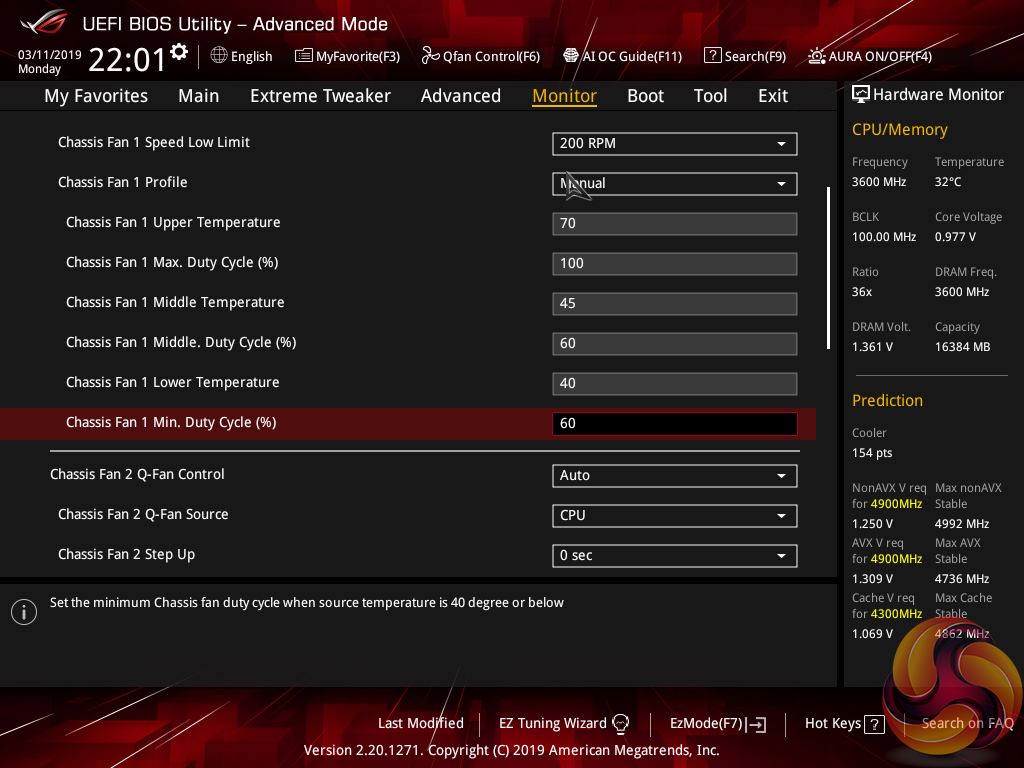
Task: Click the Search question mark icon
Action: click(x=712, y=56)
